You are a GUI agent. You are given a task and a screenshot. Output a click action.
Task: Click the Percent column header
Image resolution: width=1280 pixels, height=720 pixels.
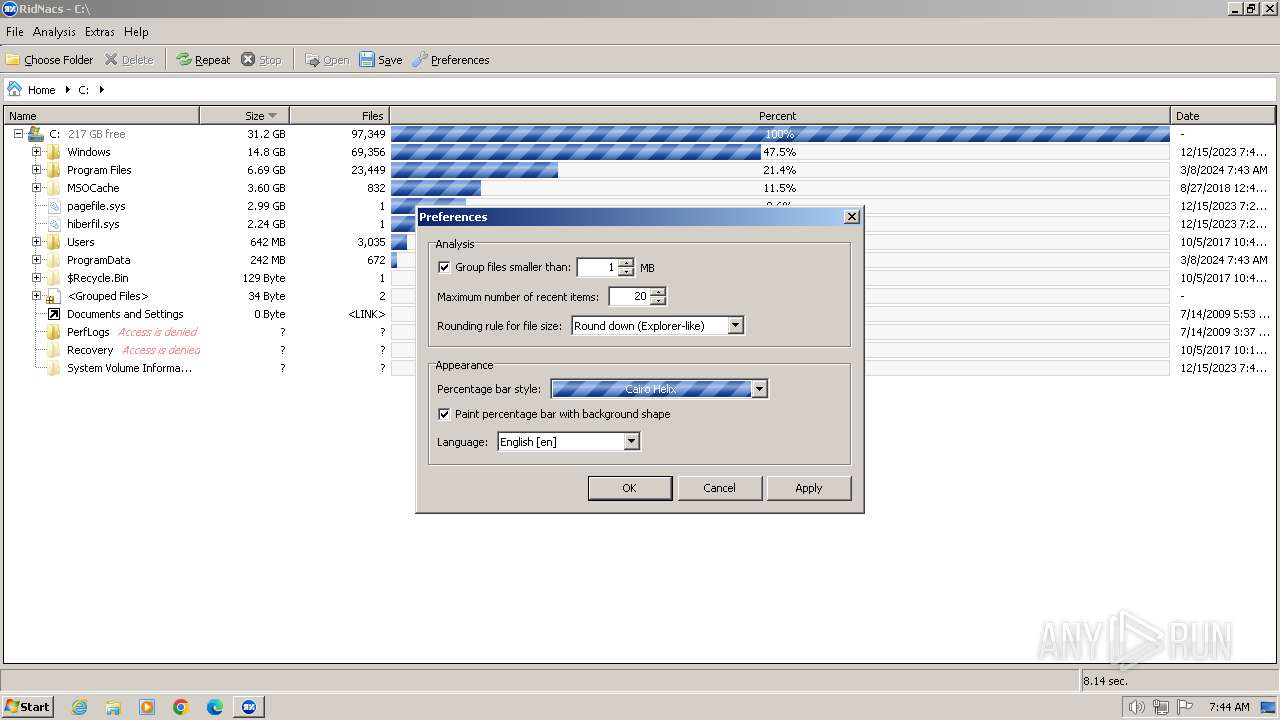coord(779,116)
